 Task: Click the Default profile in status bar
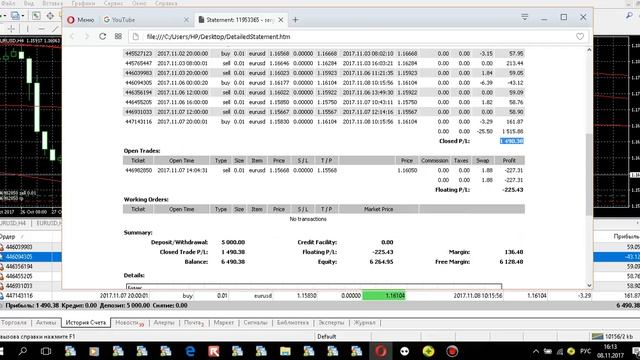(327, 337)
